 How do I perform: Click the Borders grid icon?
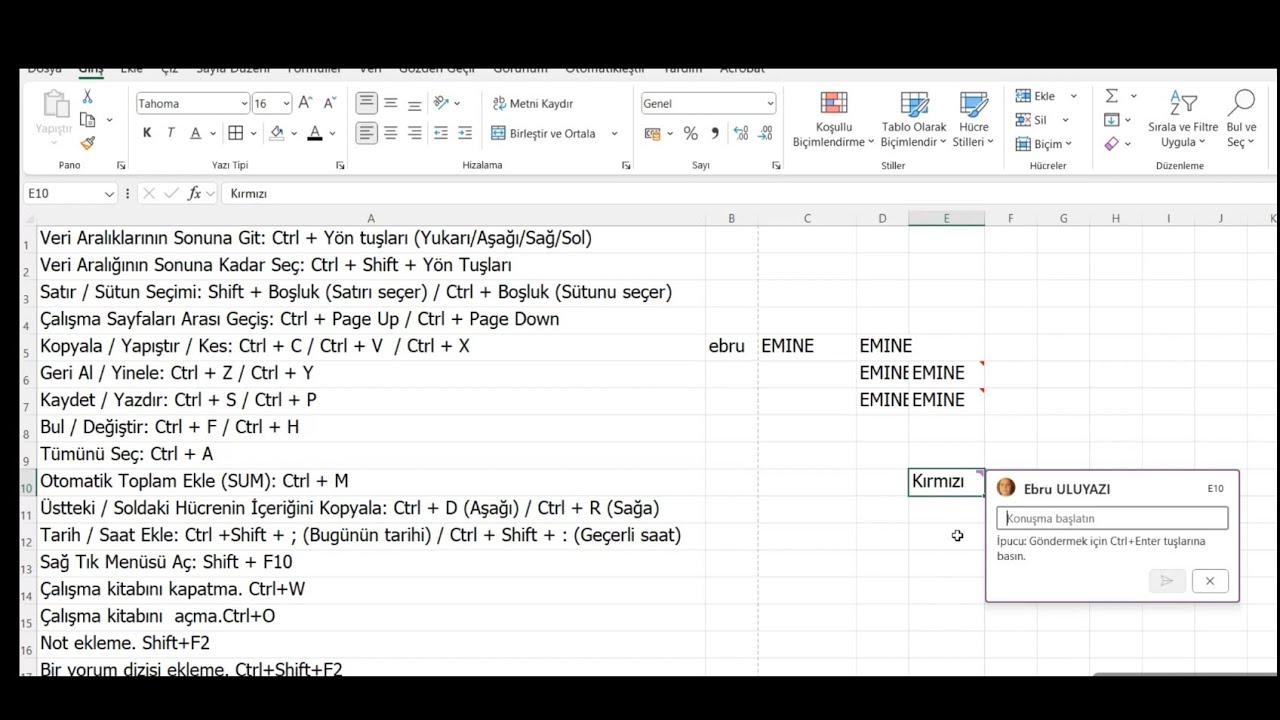coord(235,133)
